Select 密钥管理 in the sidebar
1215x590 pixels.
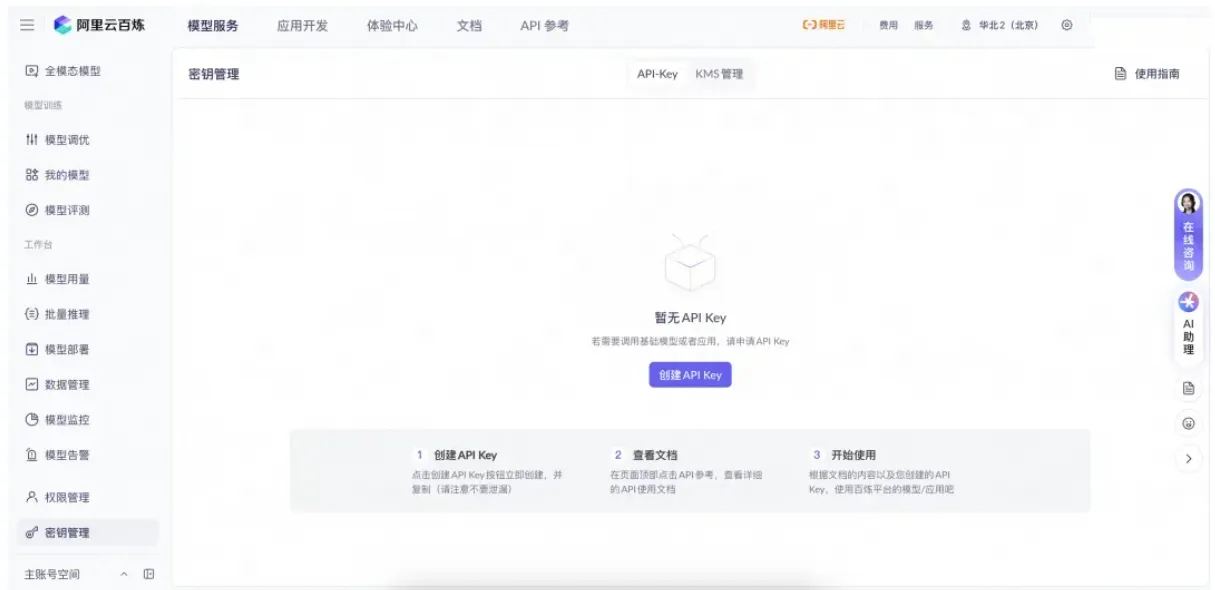(x=88, y=532)
